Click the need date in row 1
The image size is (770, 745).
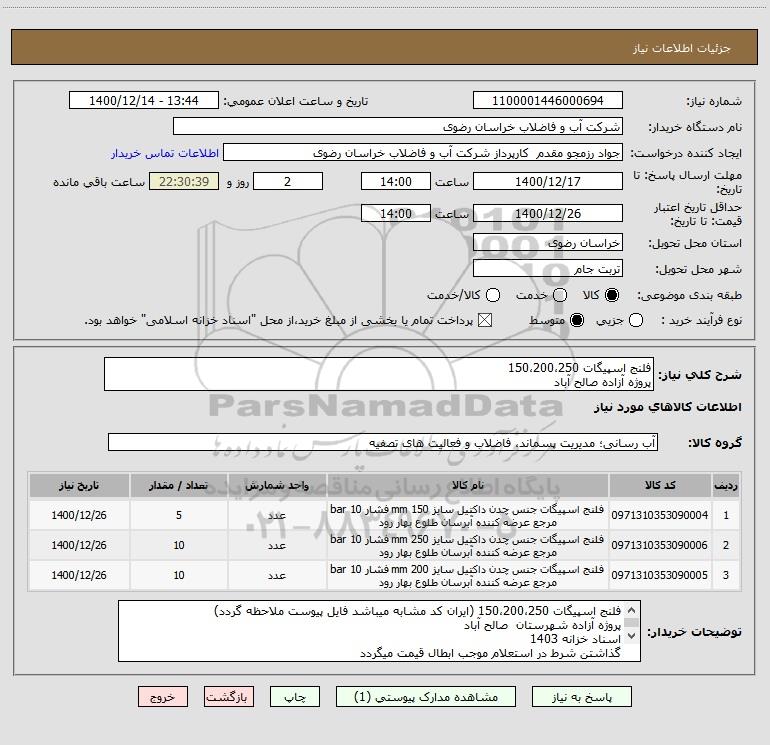point(79,515)
